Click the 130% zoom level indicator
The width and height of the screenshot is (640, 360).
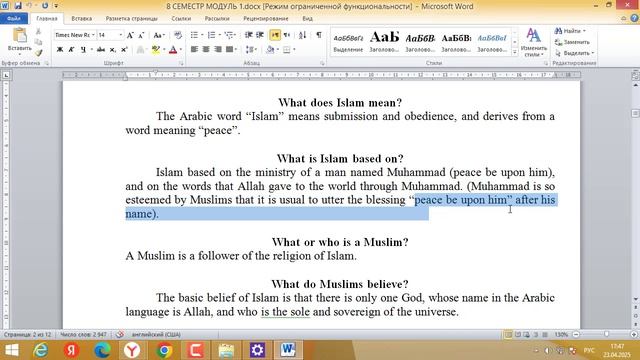click(x=561, y=334)
